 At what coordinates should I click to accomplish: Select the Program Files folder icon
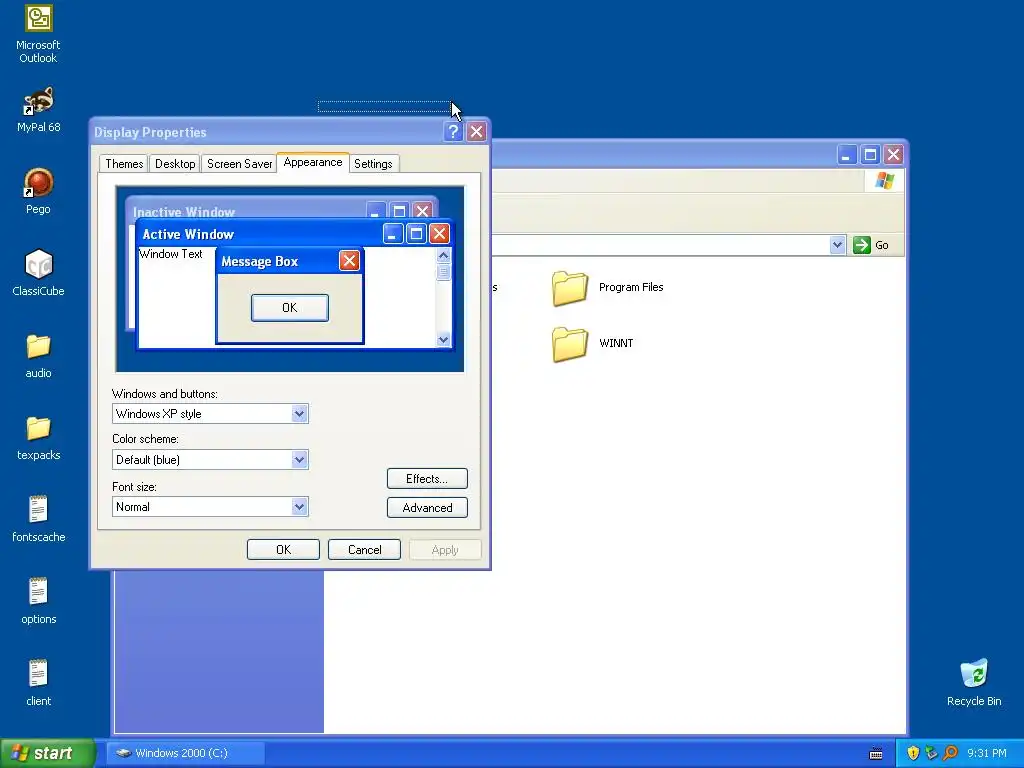click(569, 289)
